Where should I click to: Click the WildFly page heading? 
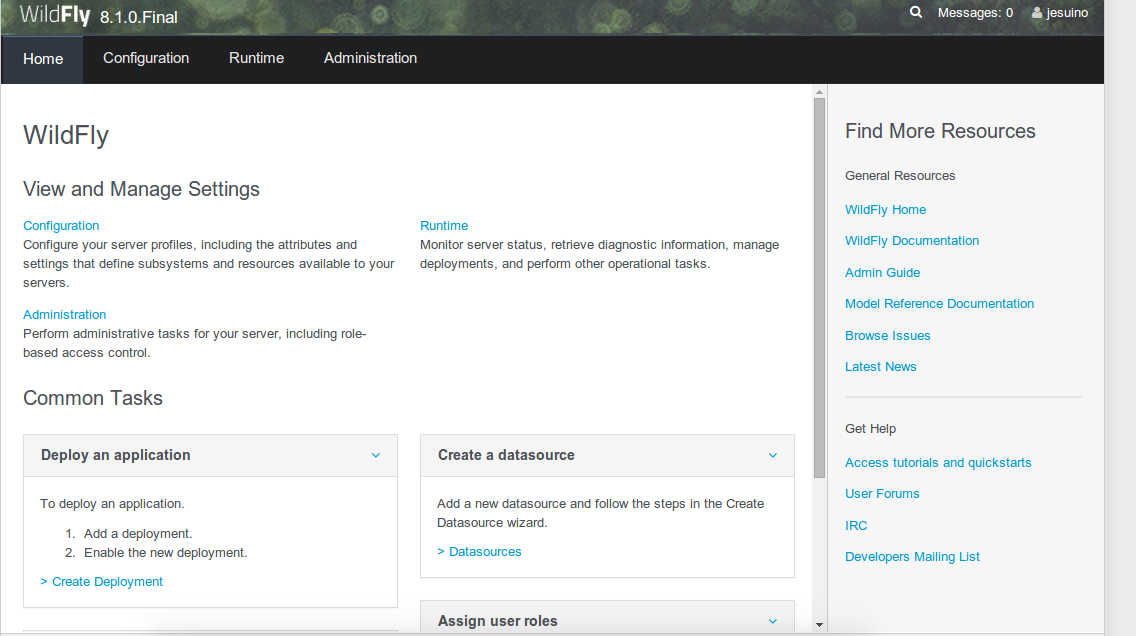tap(66, 135)
